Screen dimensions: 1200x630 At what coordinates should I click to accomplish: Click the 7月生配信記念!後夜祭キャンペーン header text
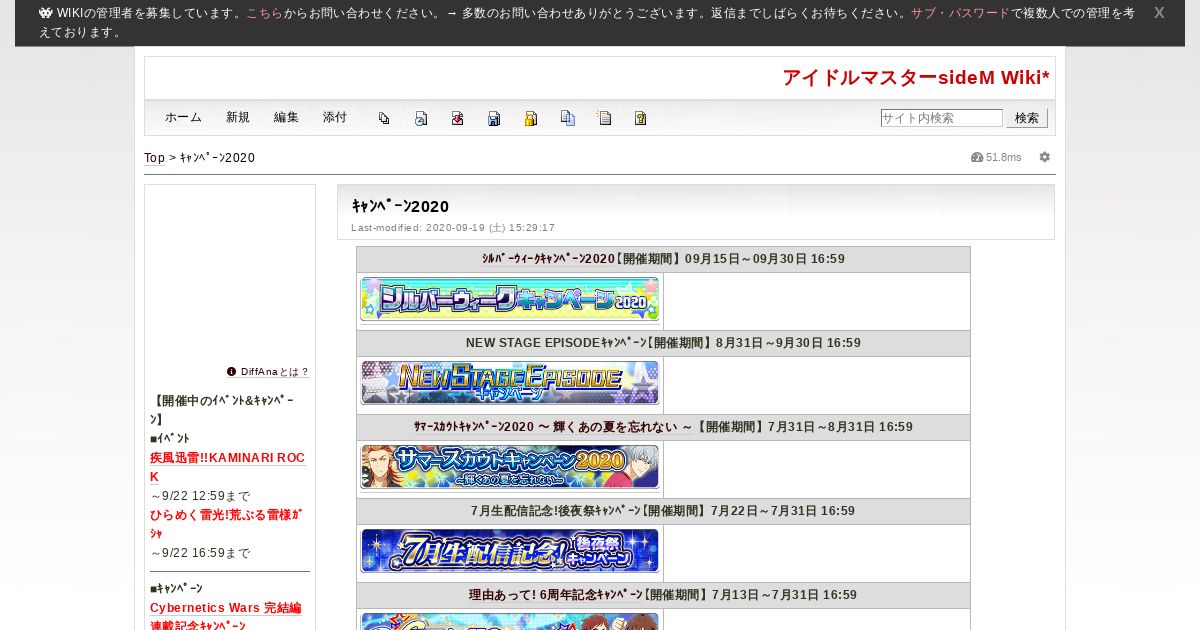pos(557,511)
